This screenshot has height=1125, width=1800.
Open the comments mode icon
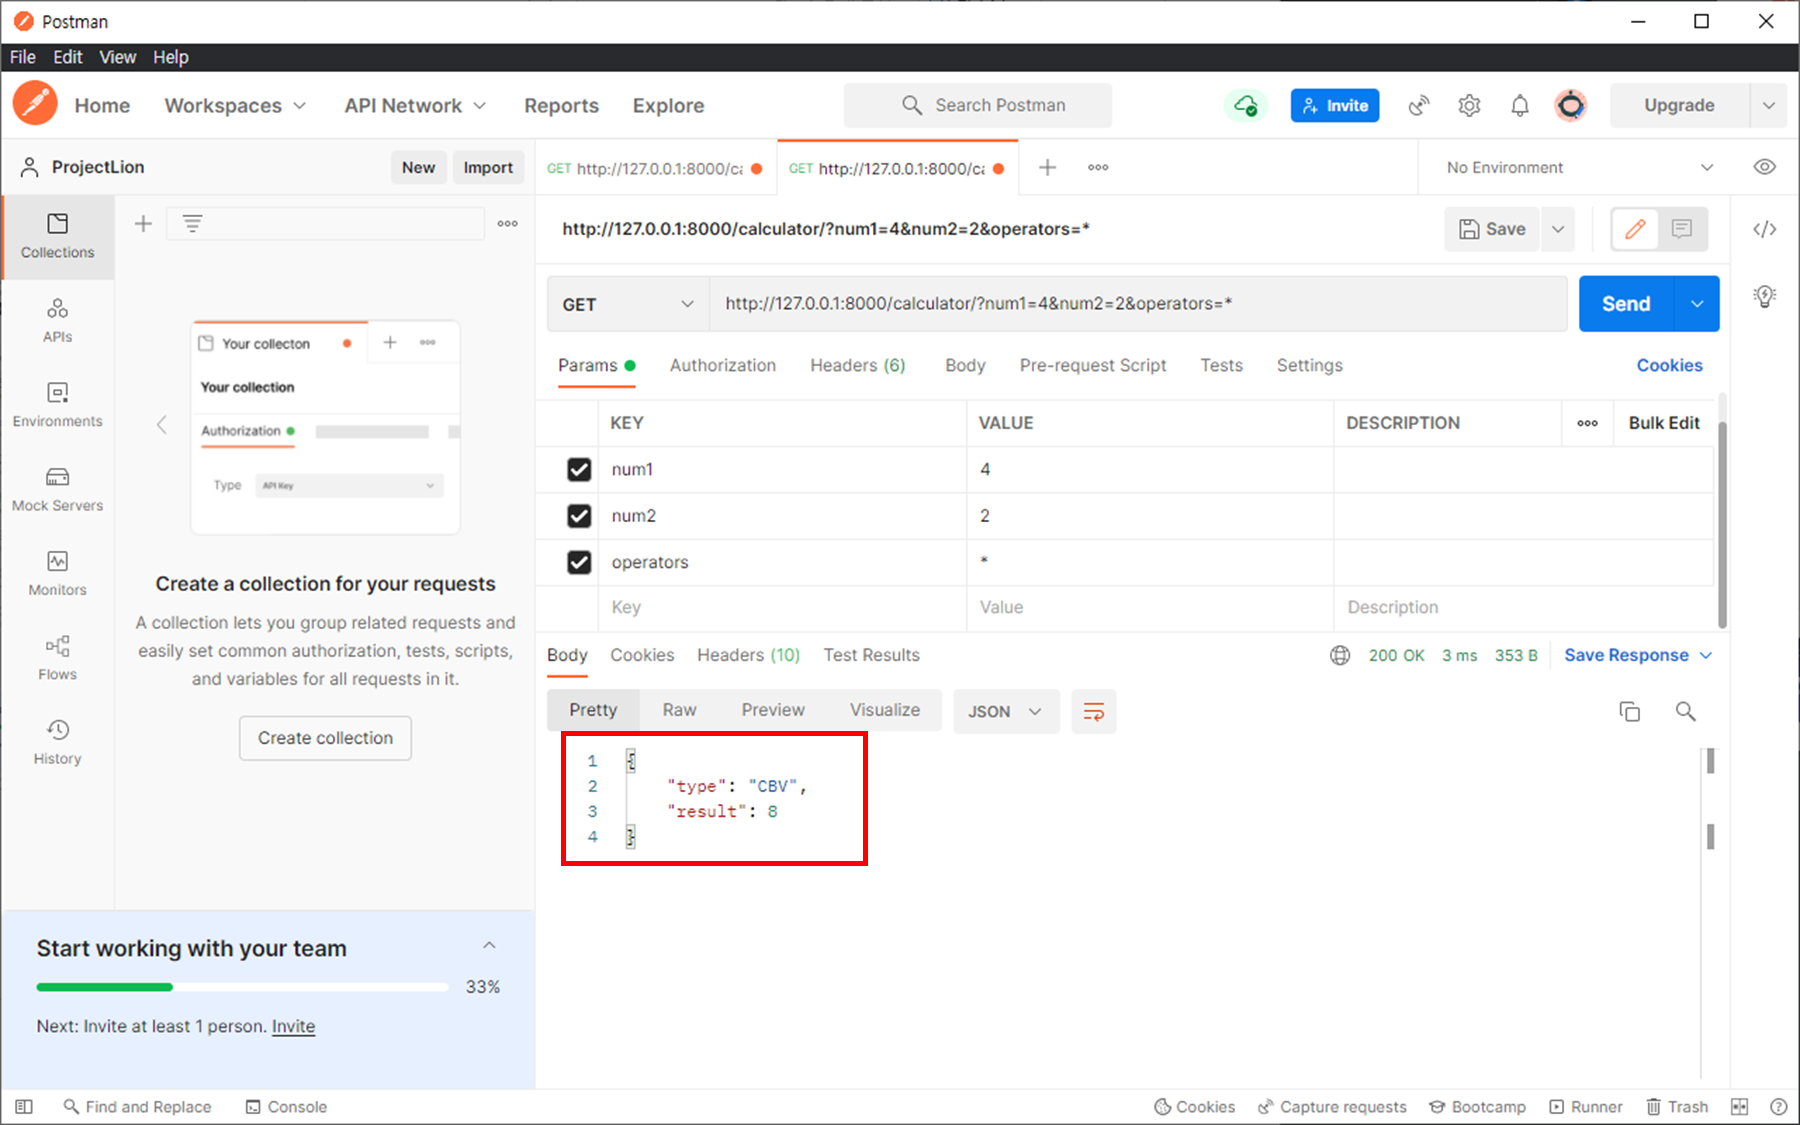(x=1682, y=229)
